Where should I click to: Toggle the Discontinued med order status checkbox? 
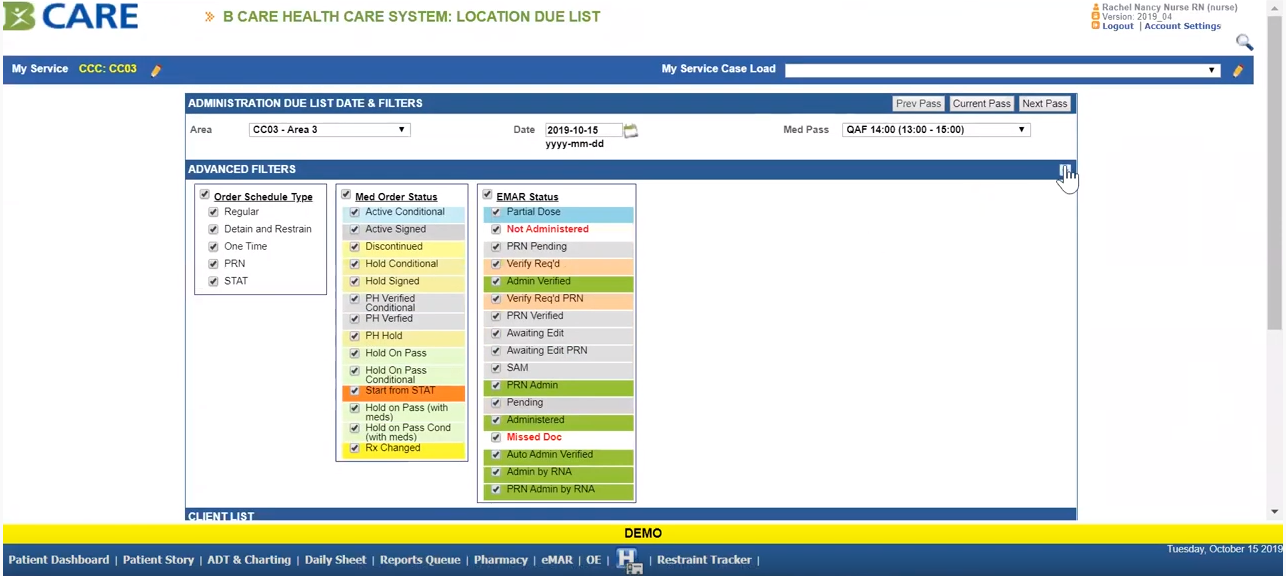coord(354,247)
